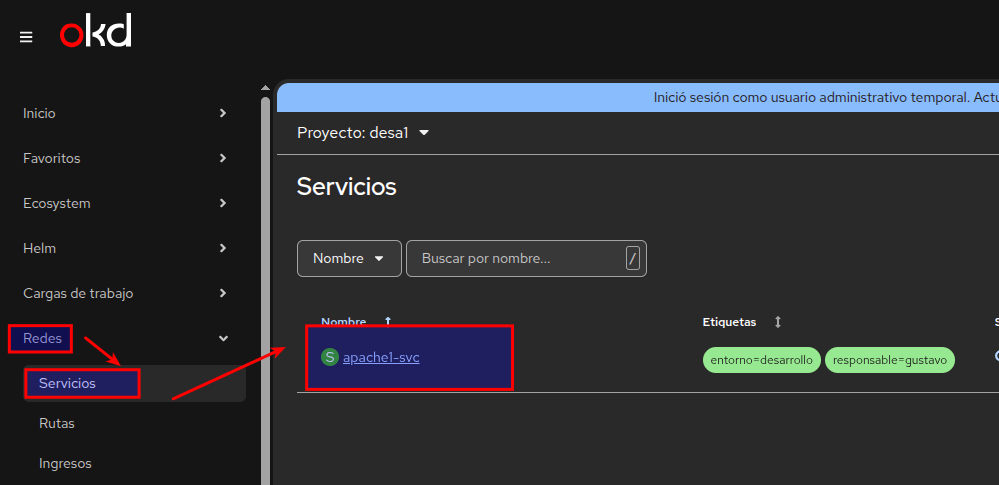Click the slash shortcut icon in search
Image resolution: width=999 pixels, height=485 pixels.
632,258
